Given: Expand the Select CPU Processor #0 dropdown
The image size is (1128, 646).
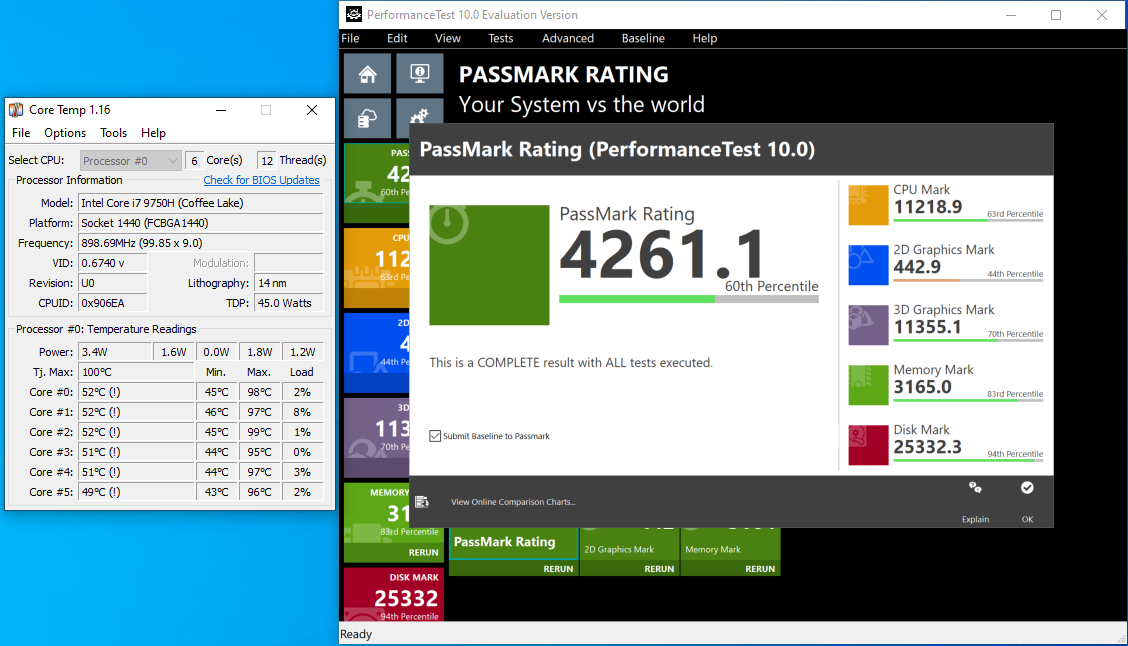Looking at the screenshot, I should (129, 160).
